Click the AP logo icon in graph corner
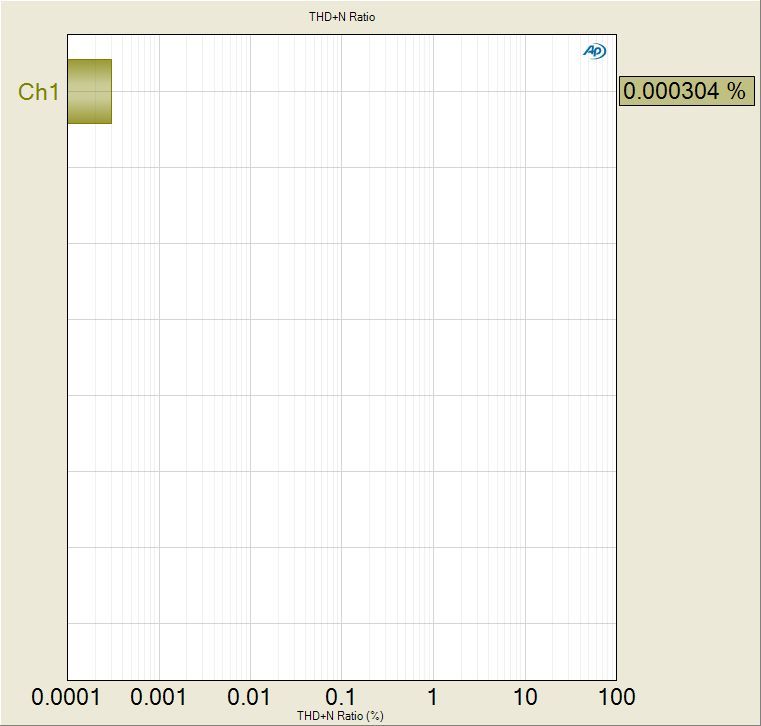This screenshot has width=761, height=726. tap(594, 51)
